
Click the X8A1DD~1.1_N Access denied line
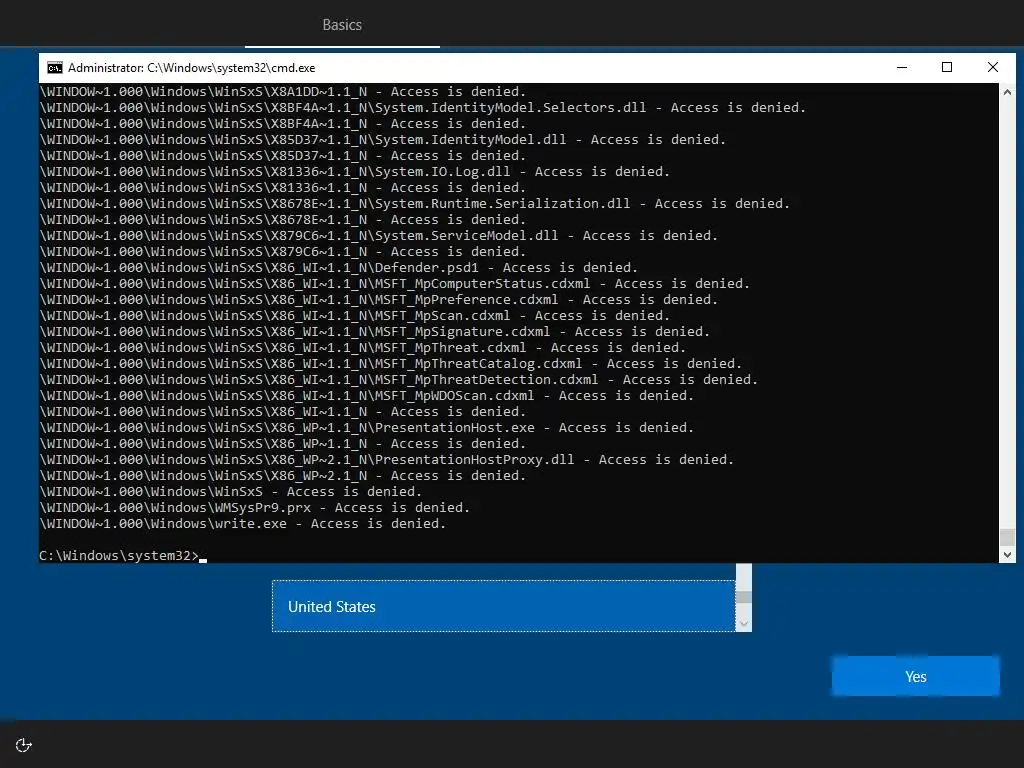tap(283, 92)
